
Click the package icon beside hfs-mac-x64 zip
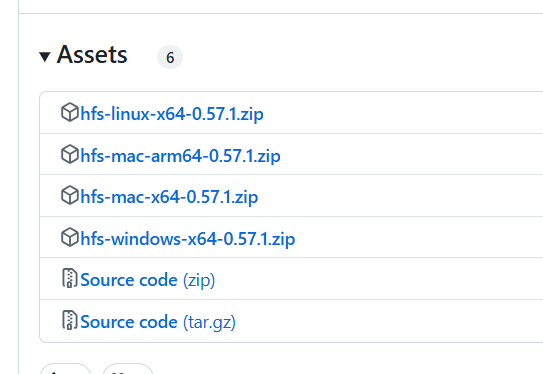tap(70, 195)
